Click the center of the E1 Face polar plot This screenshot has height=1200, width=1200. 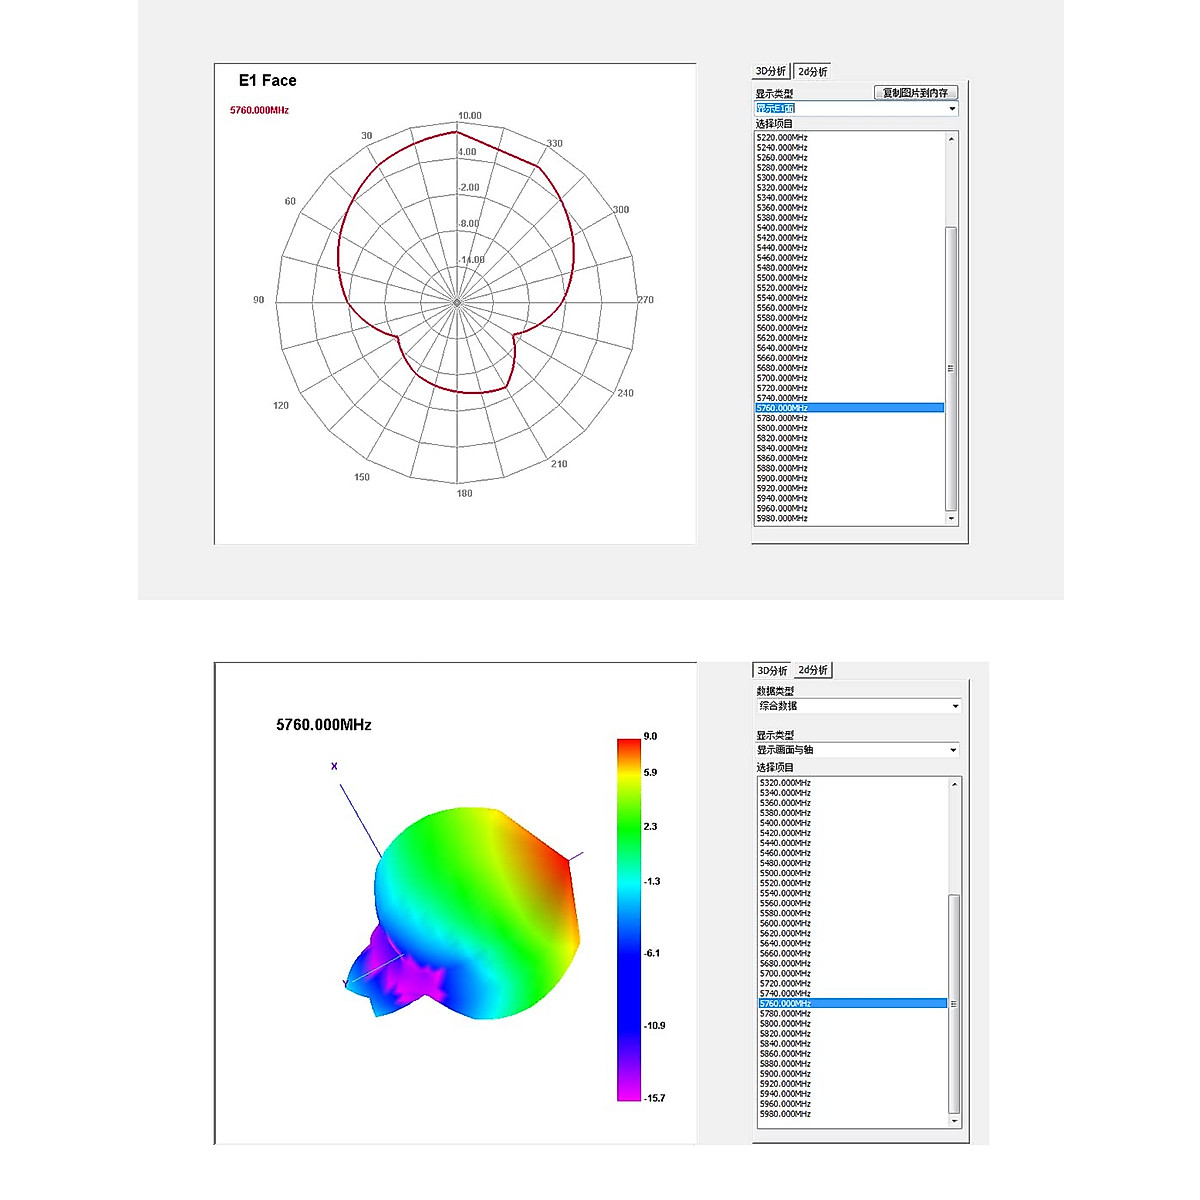pos(457,301)
